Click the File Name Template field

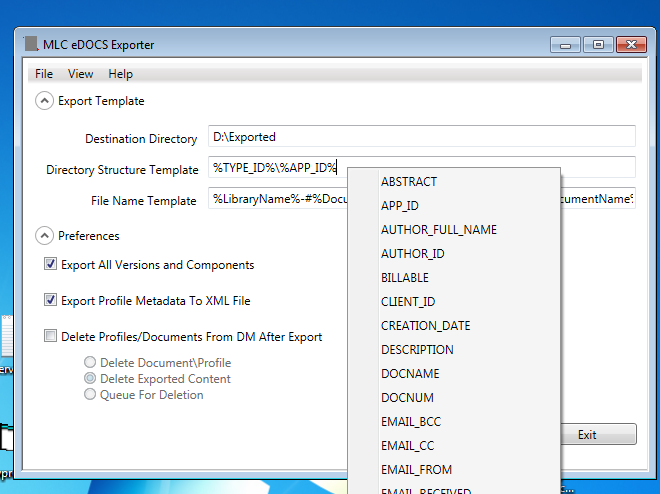421,199
